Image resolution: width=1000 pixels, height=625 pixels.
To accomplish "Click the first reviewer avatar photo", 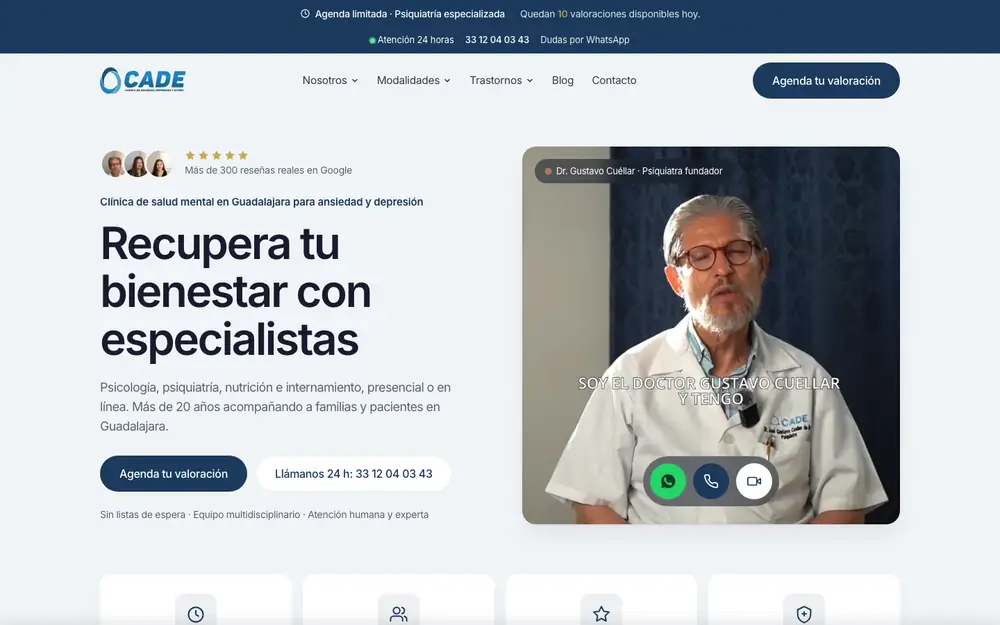I will click(x=115, y=164).
